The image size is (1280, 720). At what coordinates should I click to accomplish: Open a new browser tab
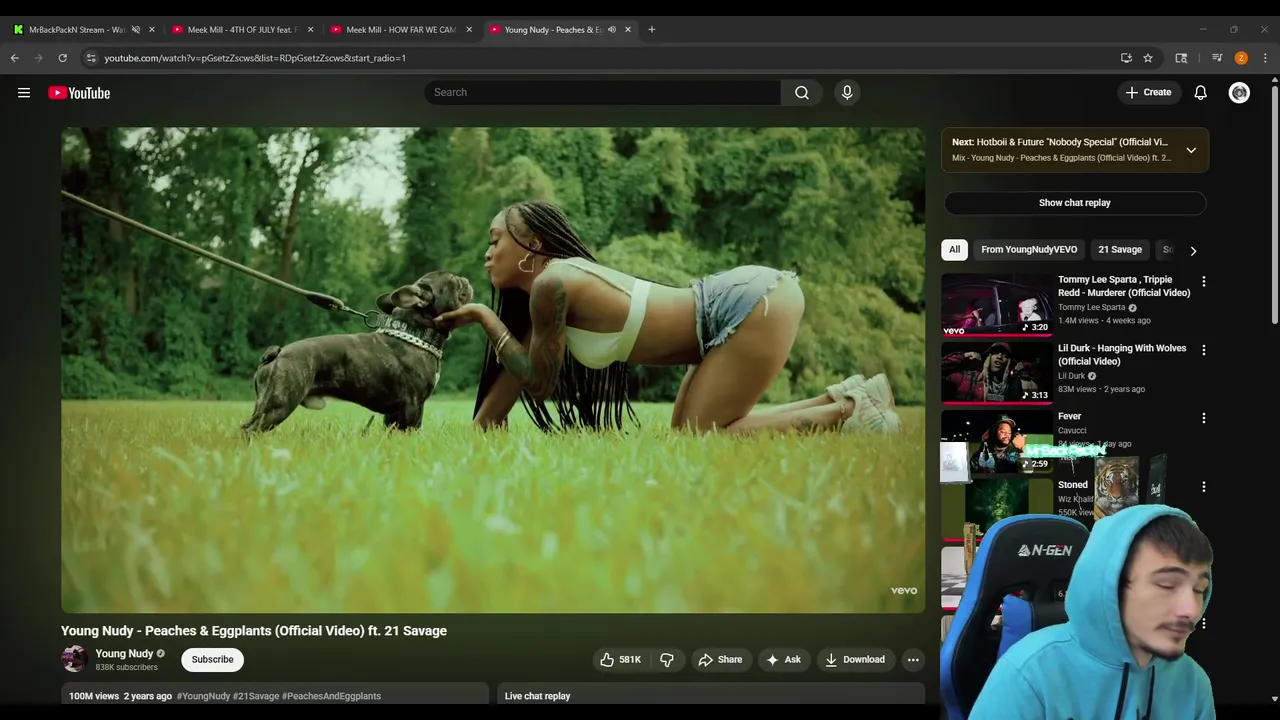coord(651,30)
